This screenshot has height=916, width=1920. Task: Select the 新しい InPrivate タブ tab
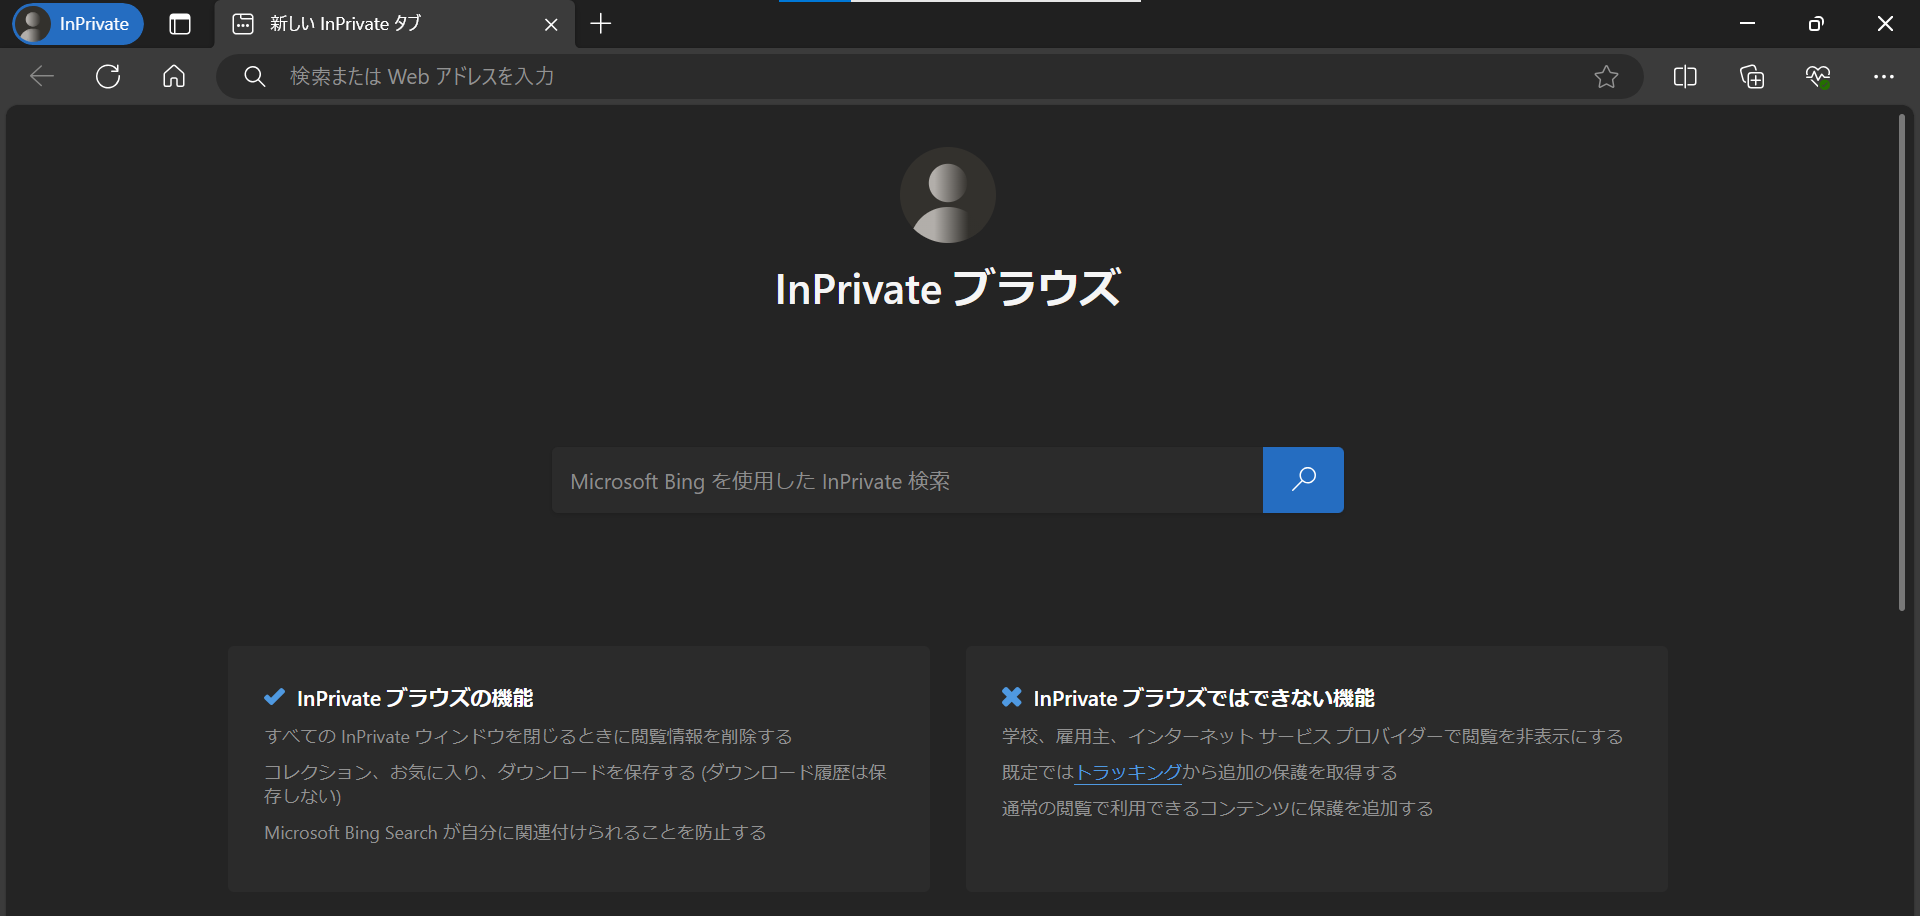[394, 24]
